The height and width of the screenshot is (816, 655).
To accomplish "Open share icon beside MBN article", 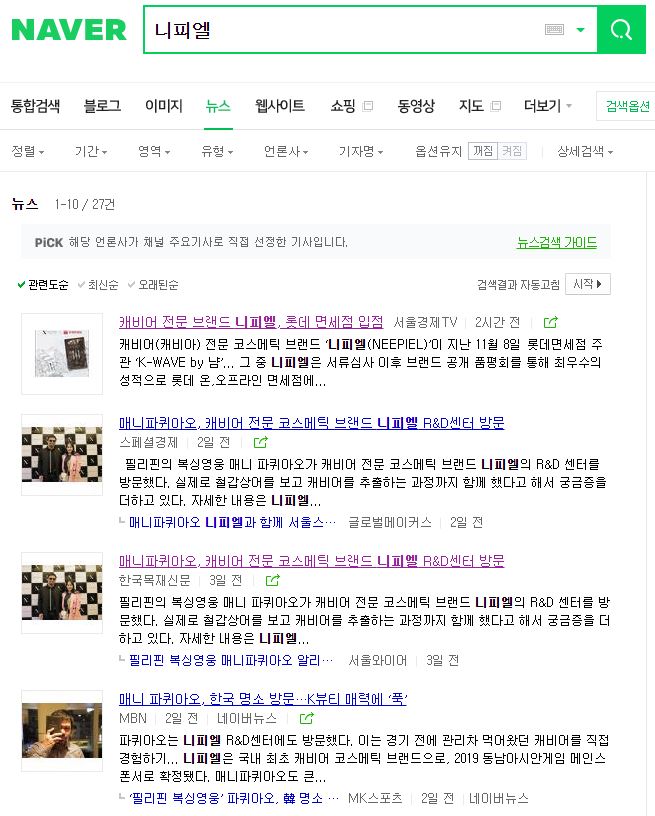I will [307, 718].
